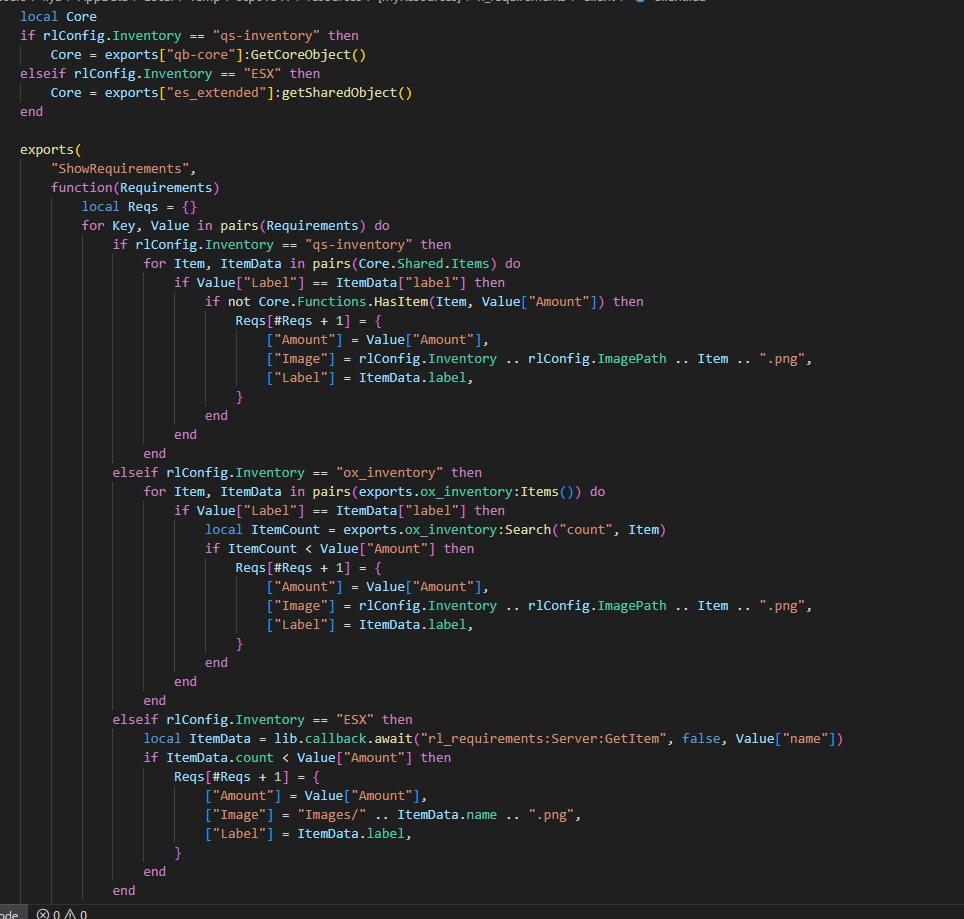Click Value["name"] in the callback arguments
This screenshot has width=964, height=919.
click(x=785, y=739)
